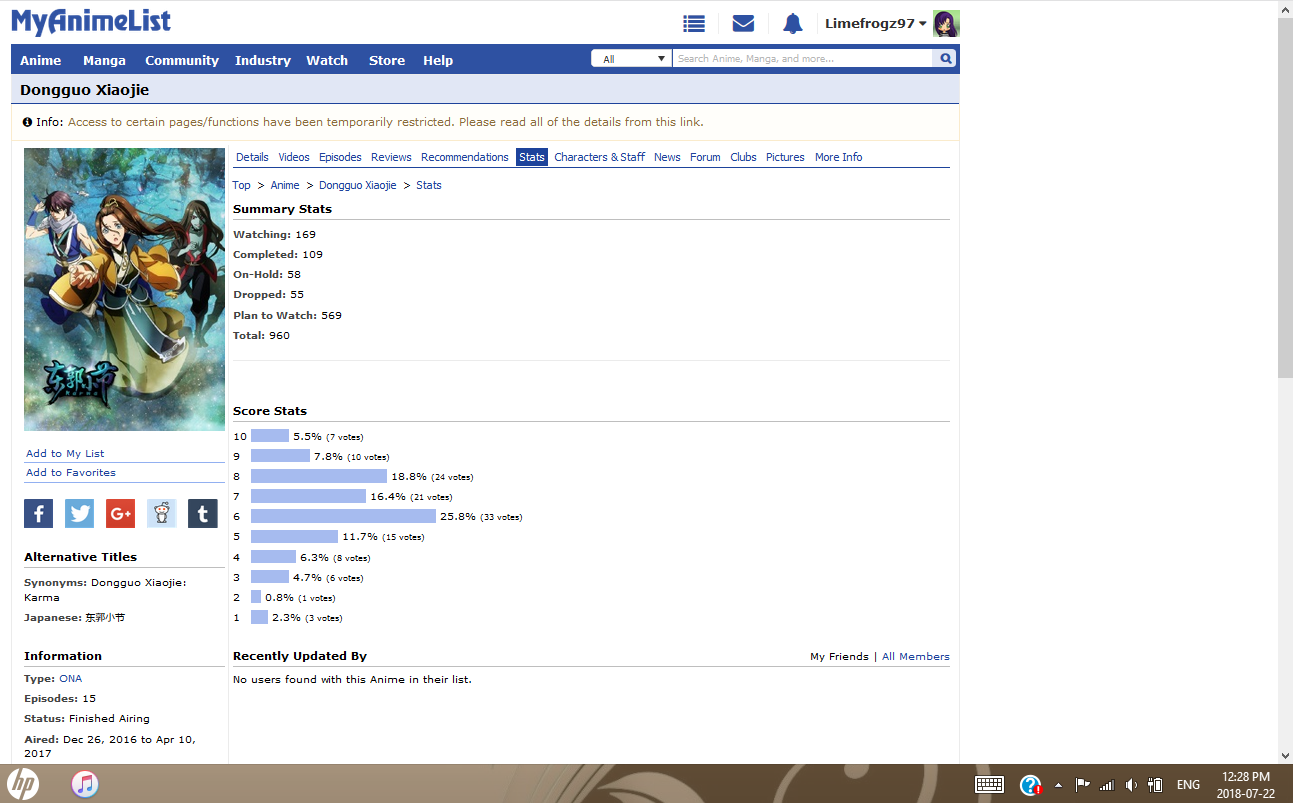Click the Dongguo Xiaojie cover image
Image resolution: width=1293 pixels, height=803 pixels.
(124, 290)
